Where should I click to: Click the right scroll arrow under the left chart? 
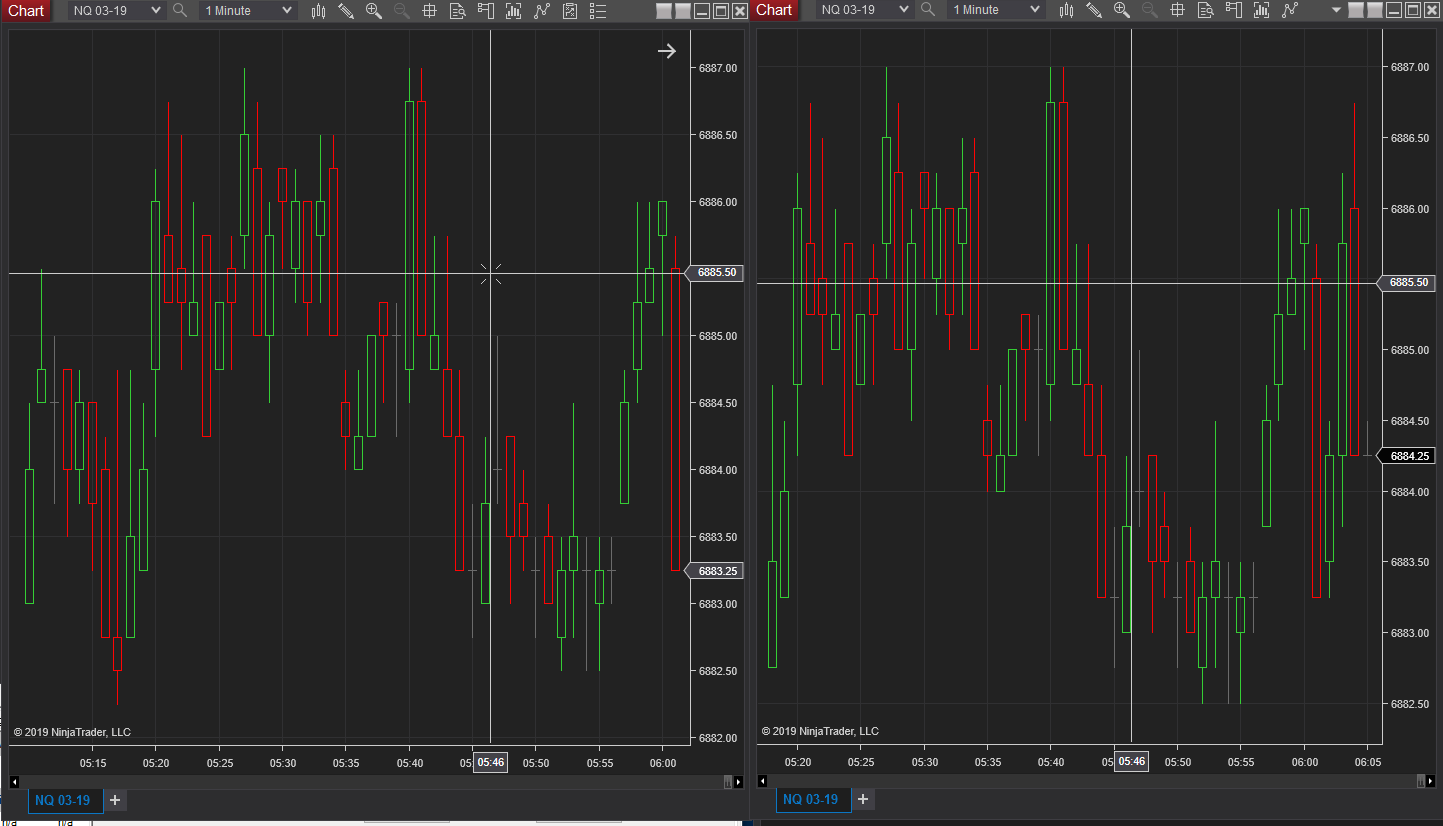(x=739, y=781)
